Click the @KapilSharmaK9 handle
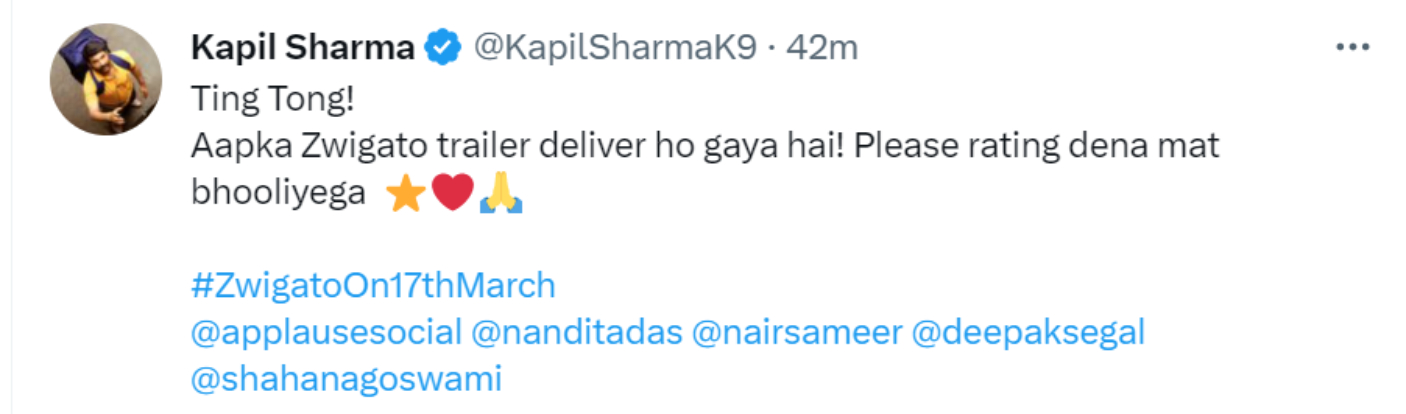This screenshot has width=1406, height=414. tap(614, 47)
